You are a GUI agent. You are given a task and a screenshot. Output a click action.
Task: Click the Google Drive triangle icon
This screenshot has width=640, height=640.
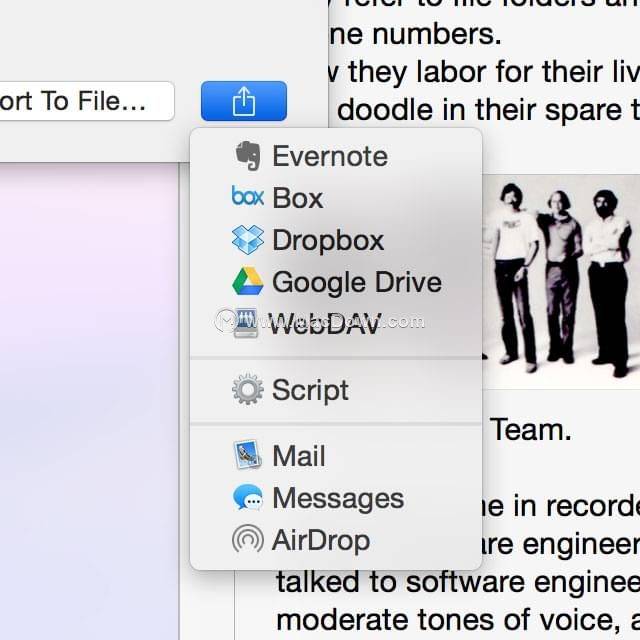tap(247, 282)
